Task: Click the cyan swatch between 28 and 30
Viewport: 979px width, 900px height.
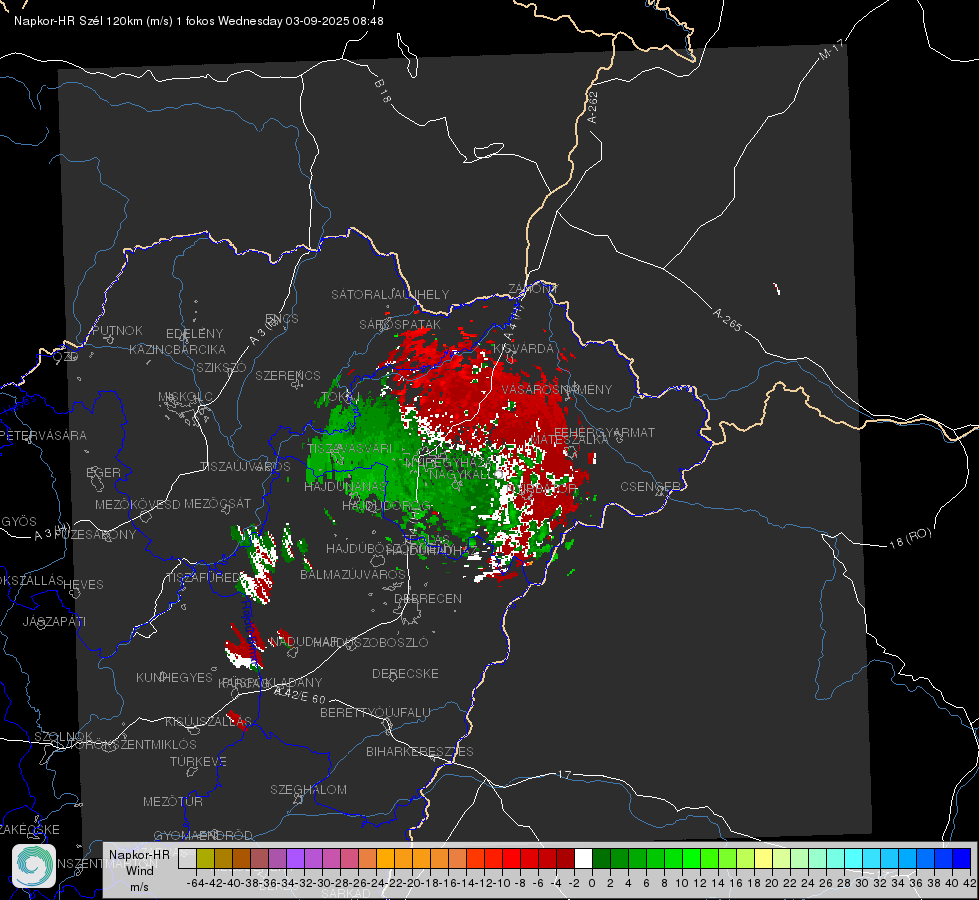Action: 854,859
